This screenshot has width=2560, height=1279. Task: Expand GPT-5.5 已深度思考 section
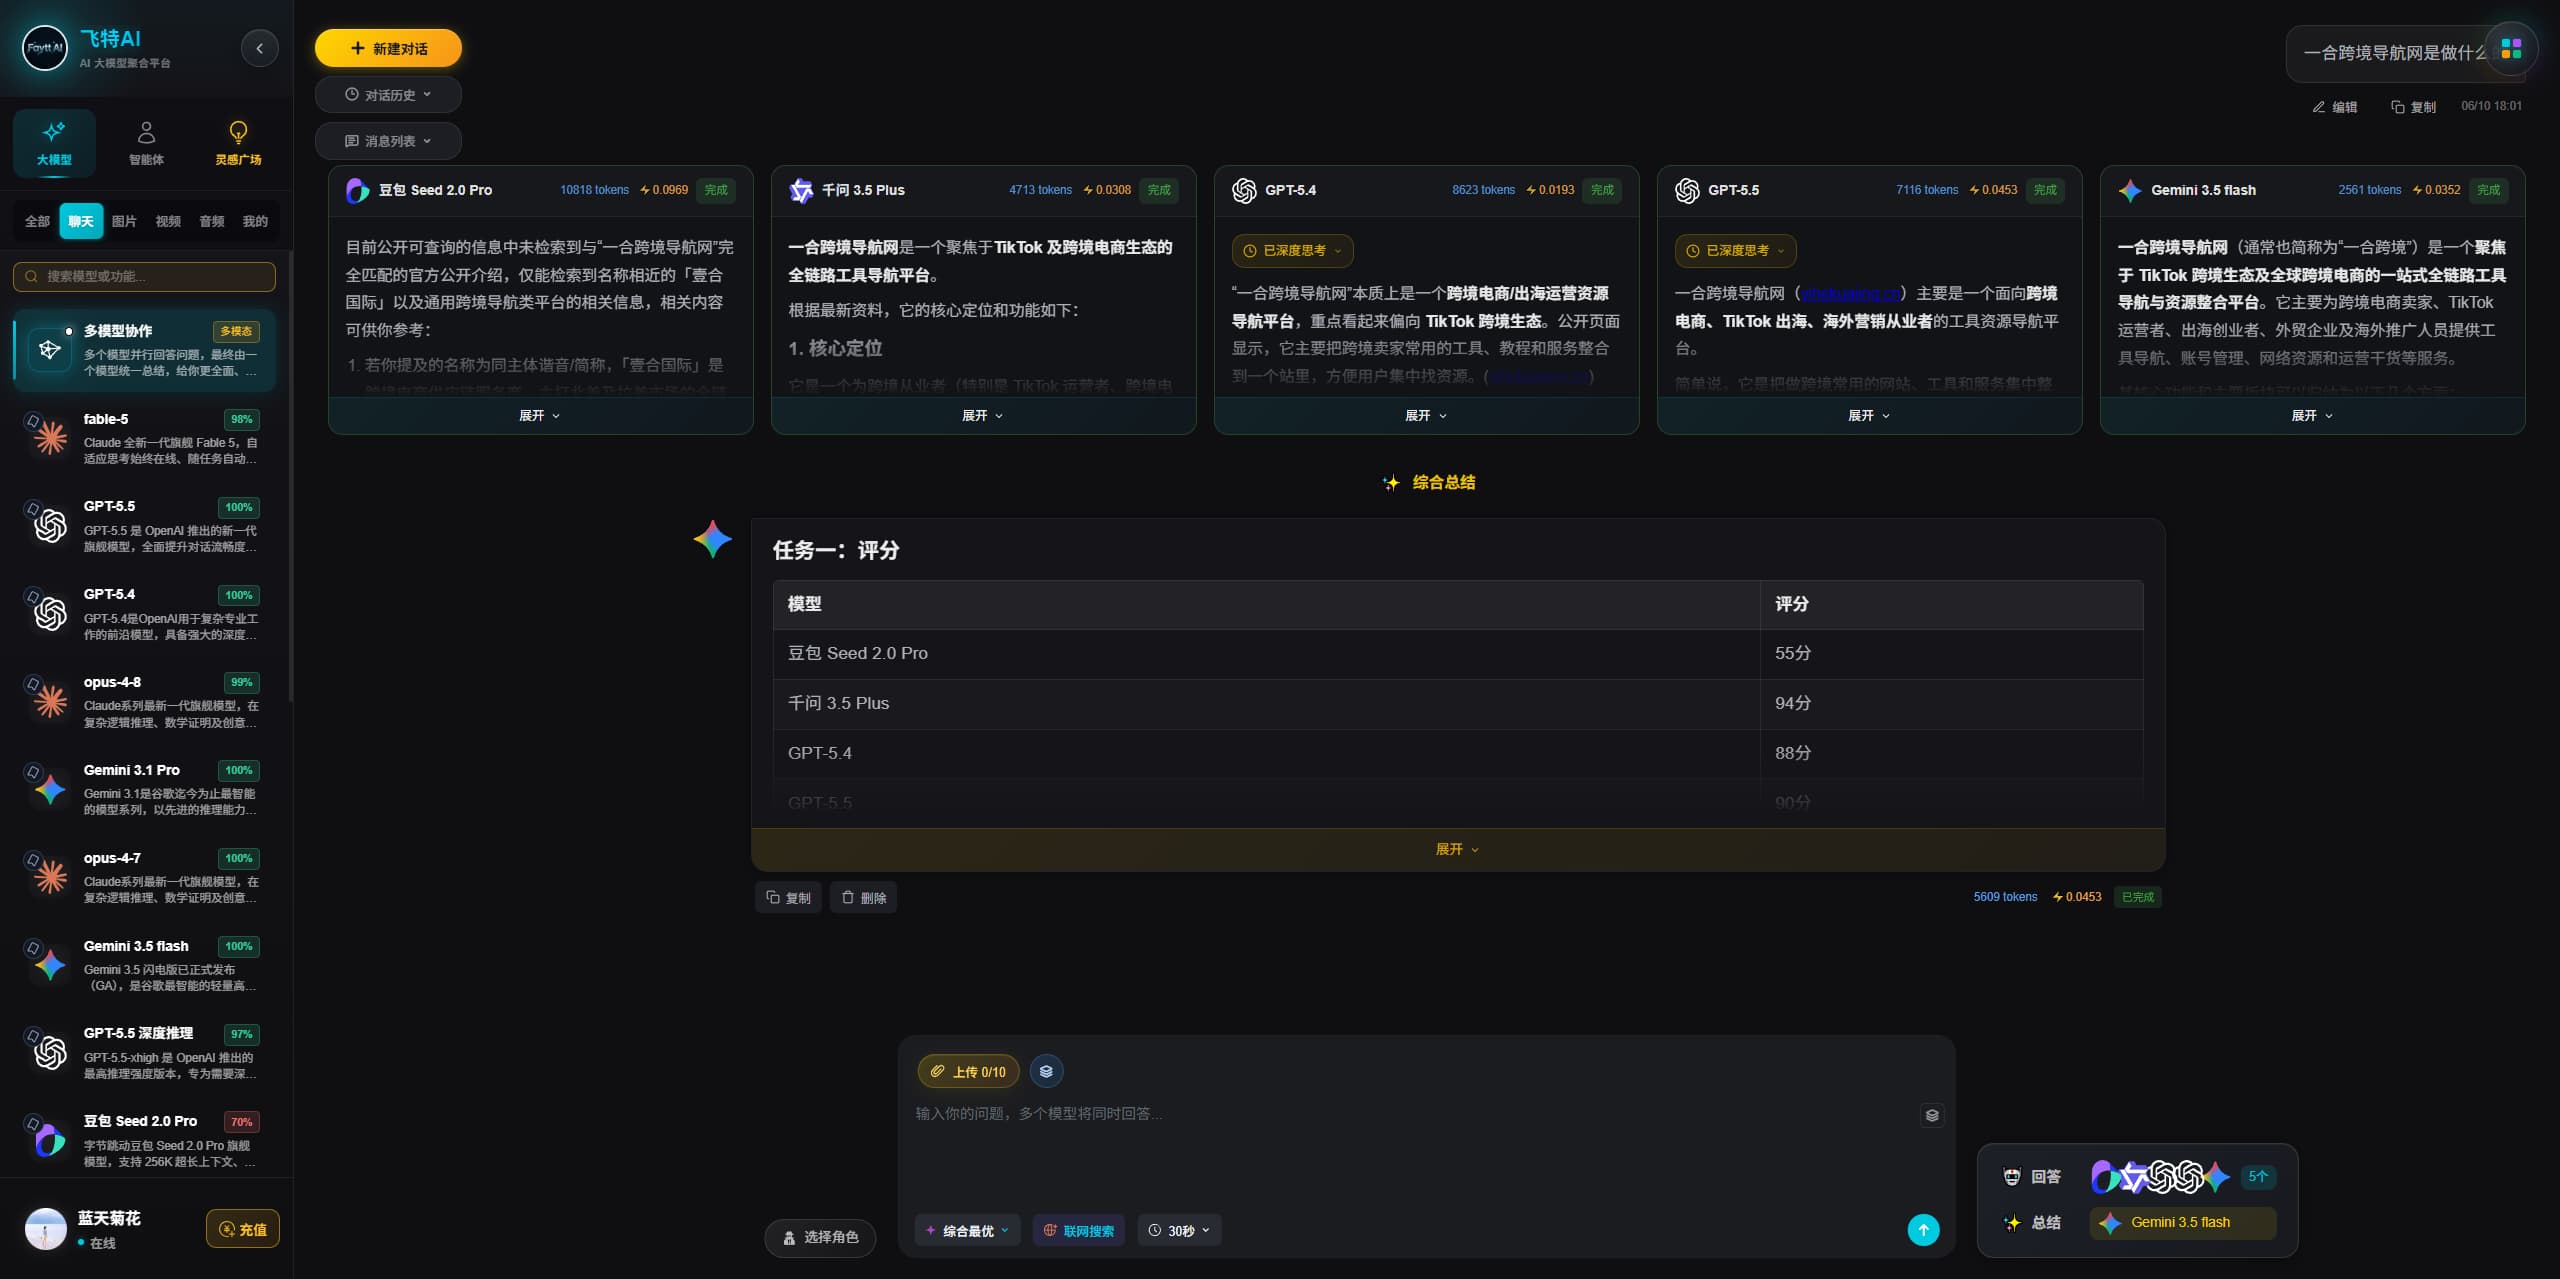1735,251
